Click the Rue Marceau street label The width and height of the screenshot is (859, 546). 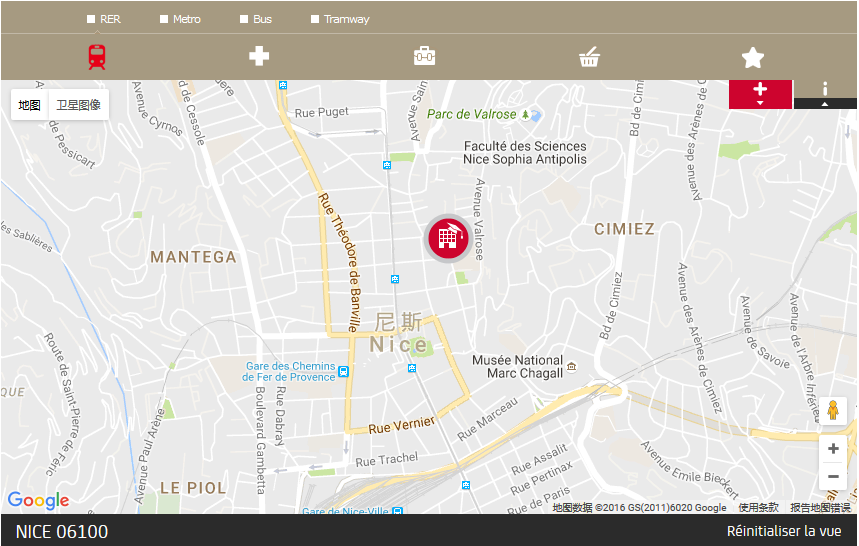pos(488,419)
